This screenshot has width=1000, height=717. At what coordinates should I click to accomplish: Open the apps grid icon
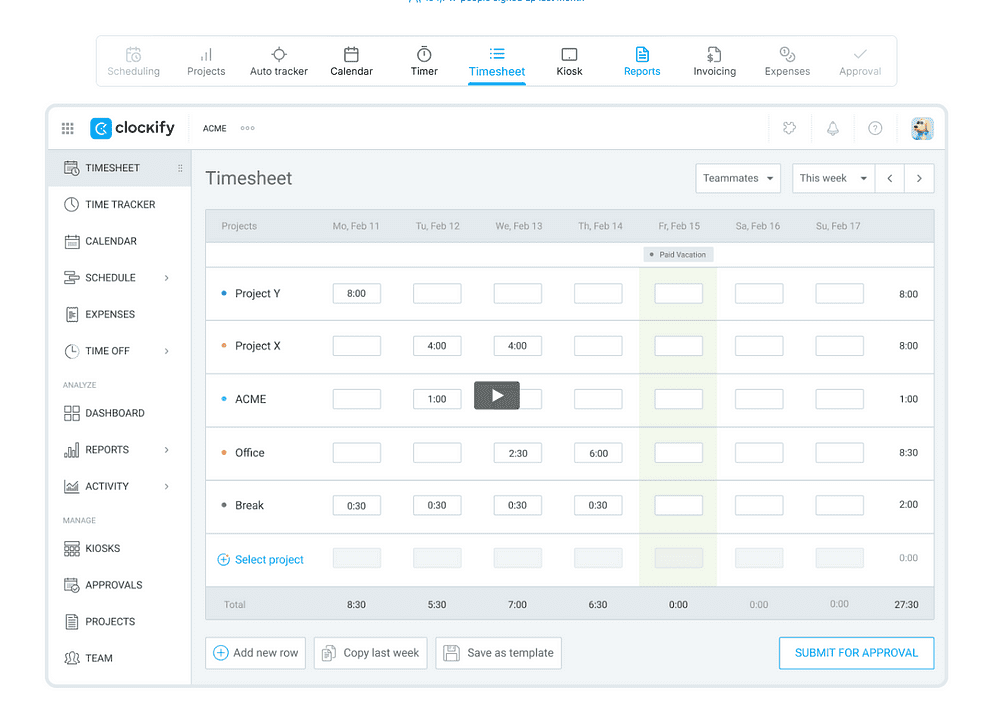(x=68, y=128)
